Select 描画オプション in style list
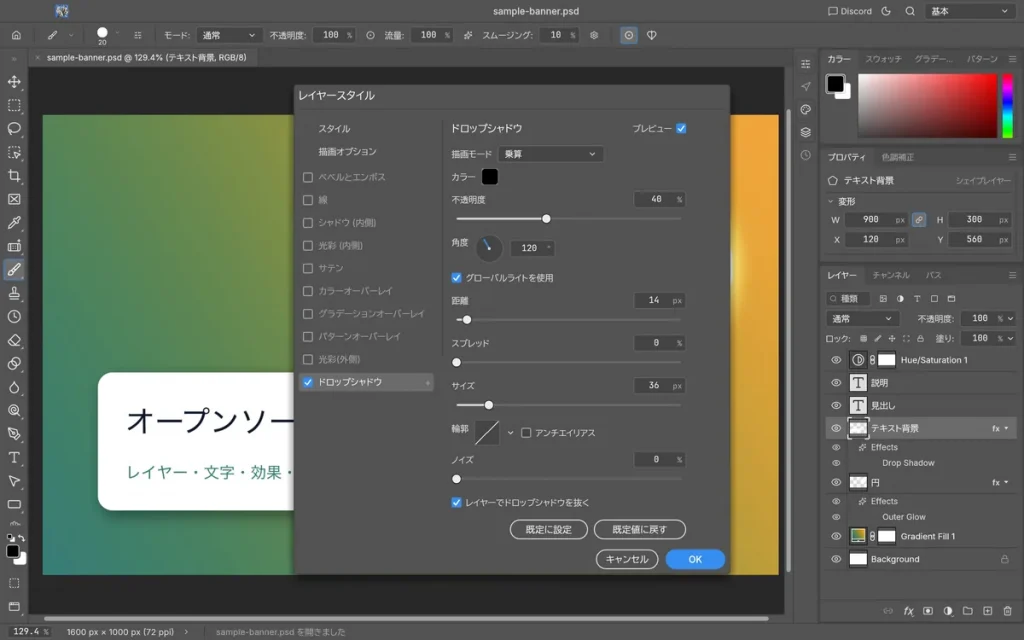This screenshot has width=1024, height=640. tap(347, 152)
